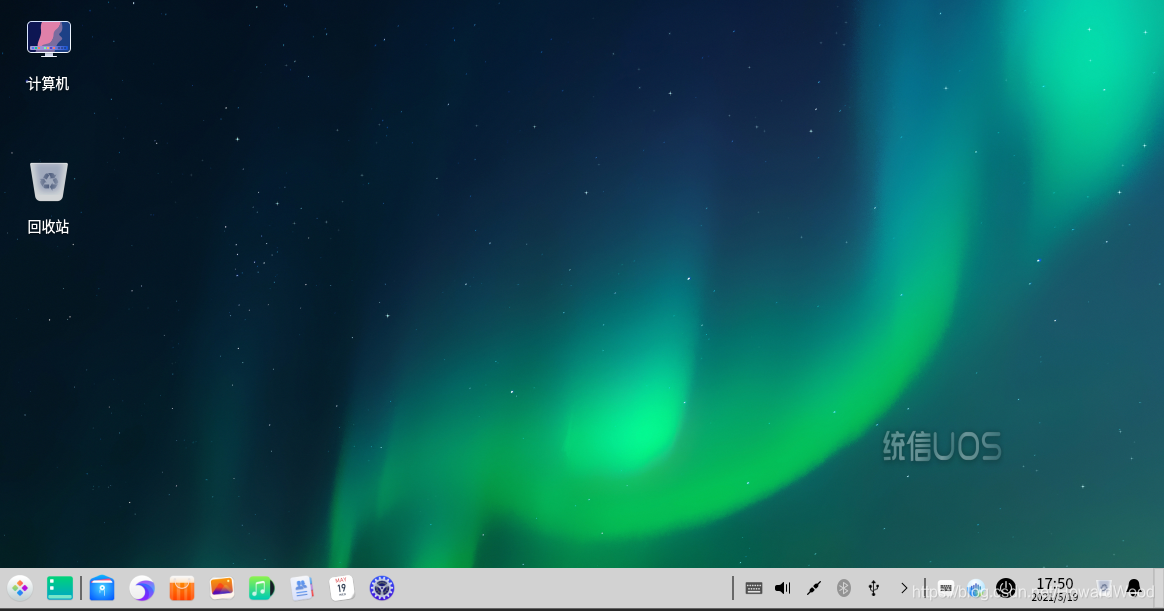
Task: Open the album image viewer dock icon
Action: (221, 588)
